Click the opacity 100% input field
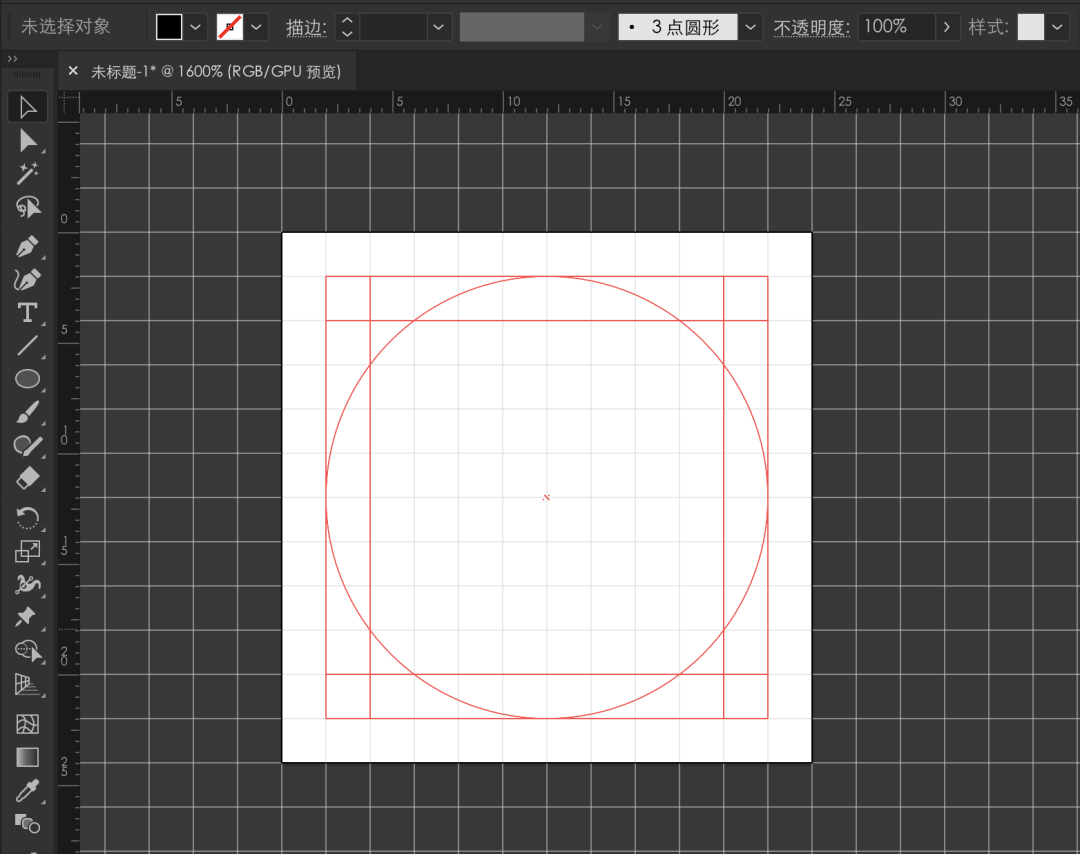The height and width of the screenshot is (854, 1080). 897,27
